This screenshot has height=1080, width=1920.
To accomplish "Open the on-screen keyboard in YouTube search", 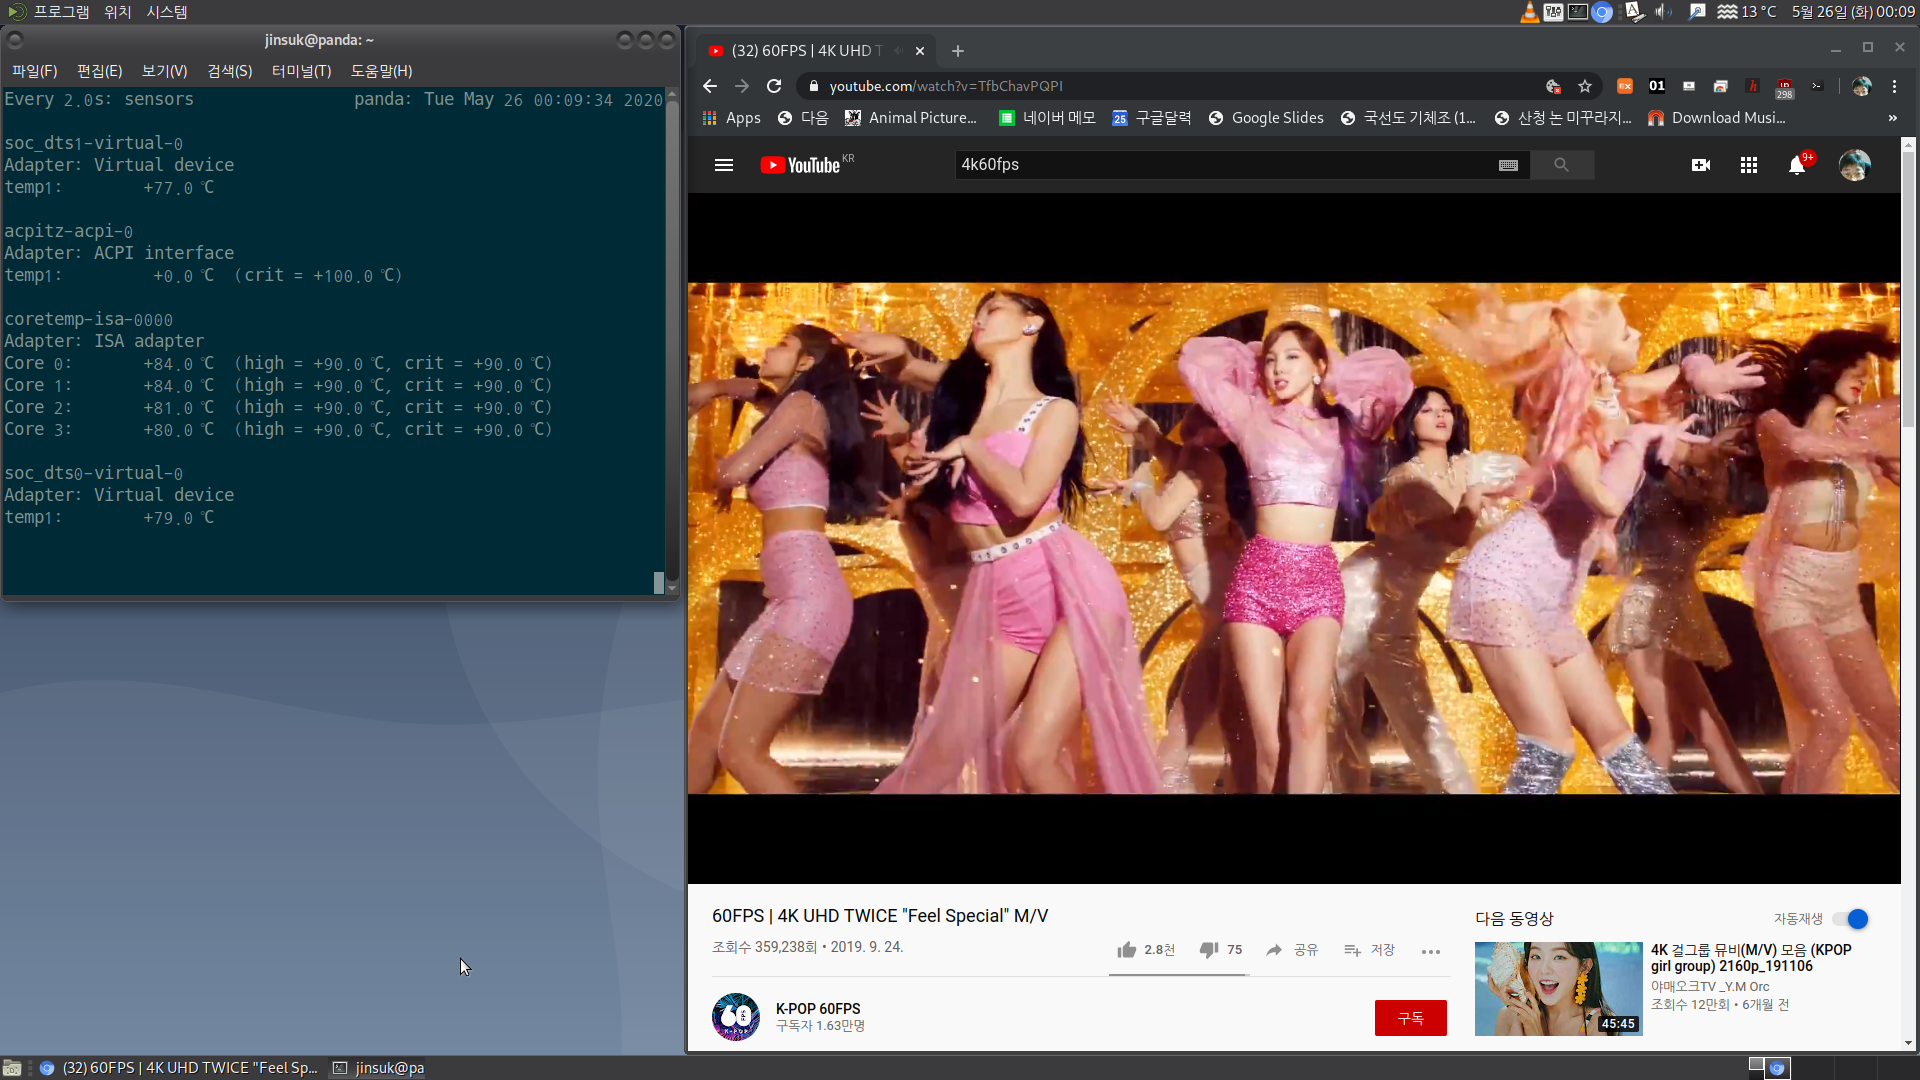I will [1508, 165].
